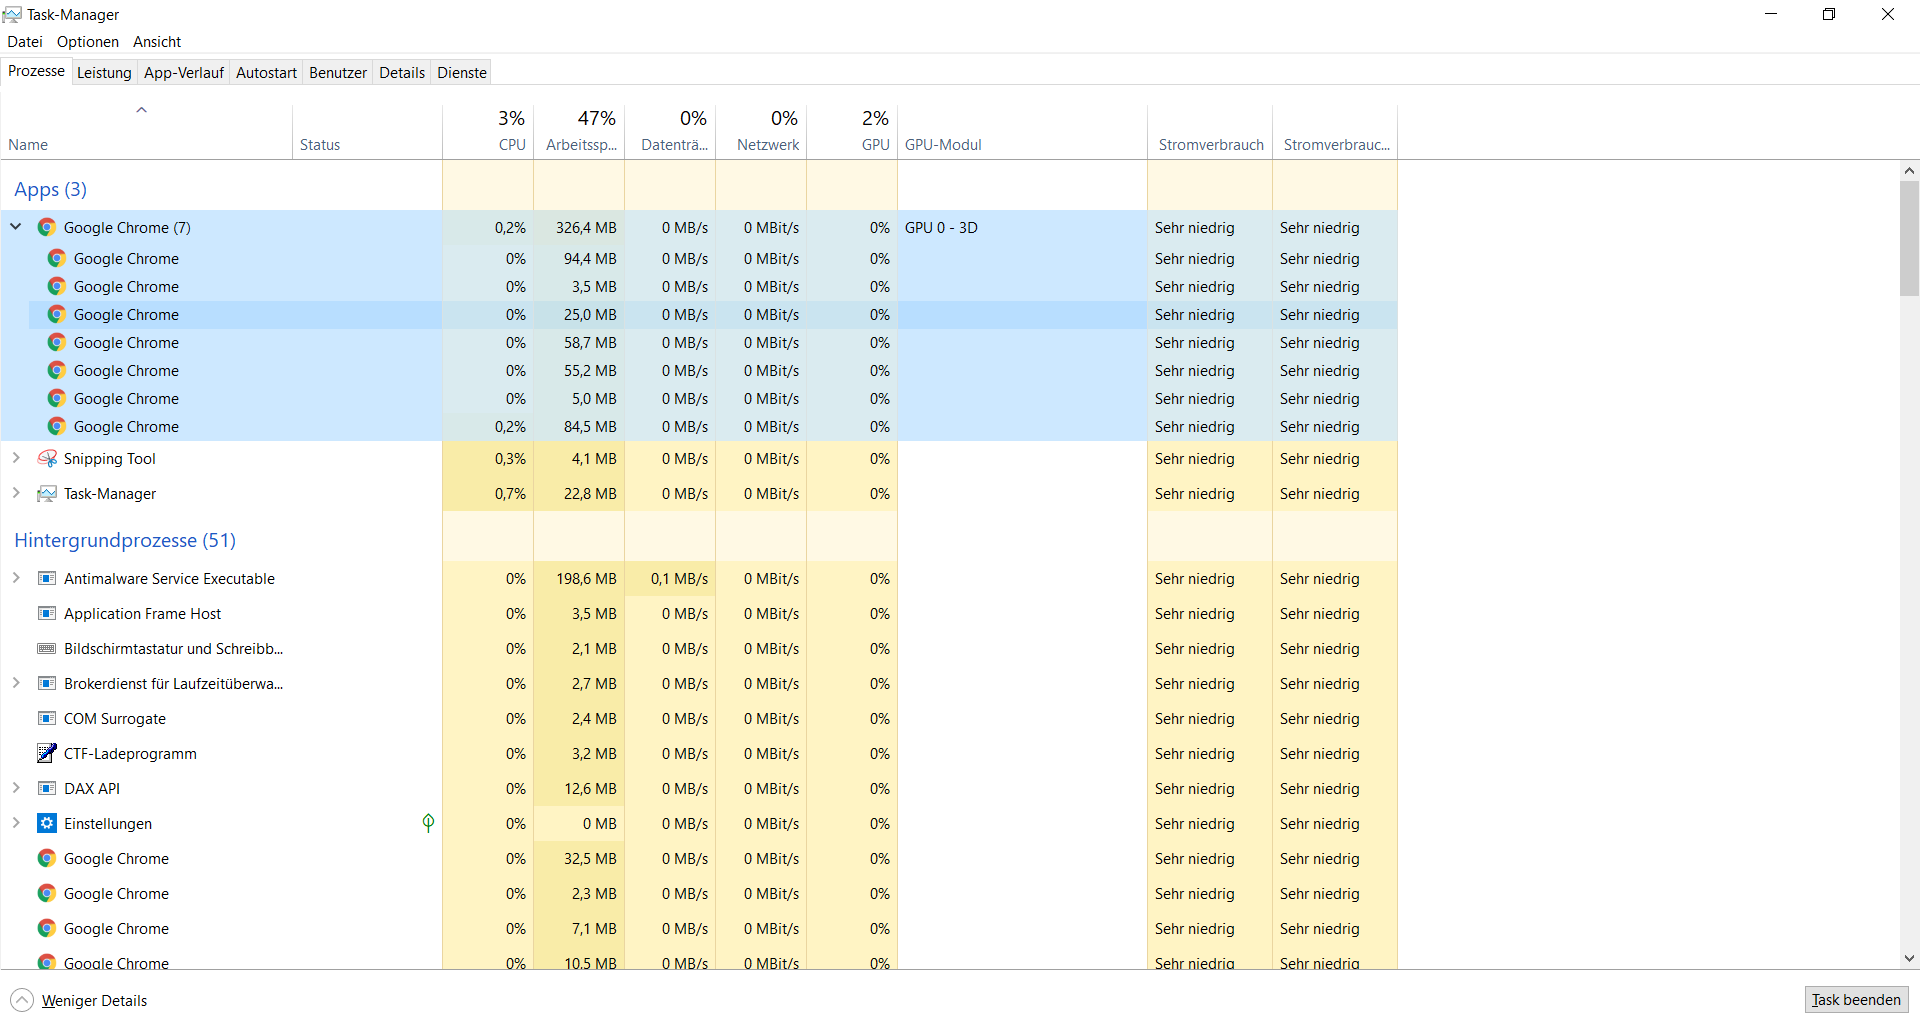Expand the Task-Manager entry
The width and height of the screenshot is (1920, 1030).
pyautogui.click(x=16, y=493)
